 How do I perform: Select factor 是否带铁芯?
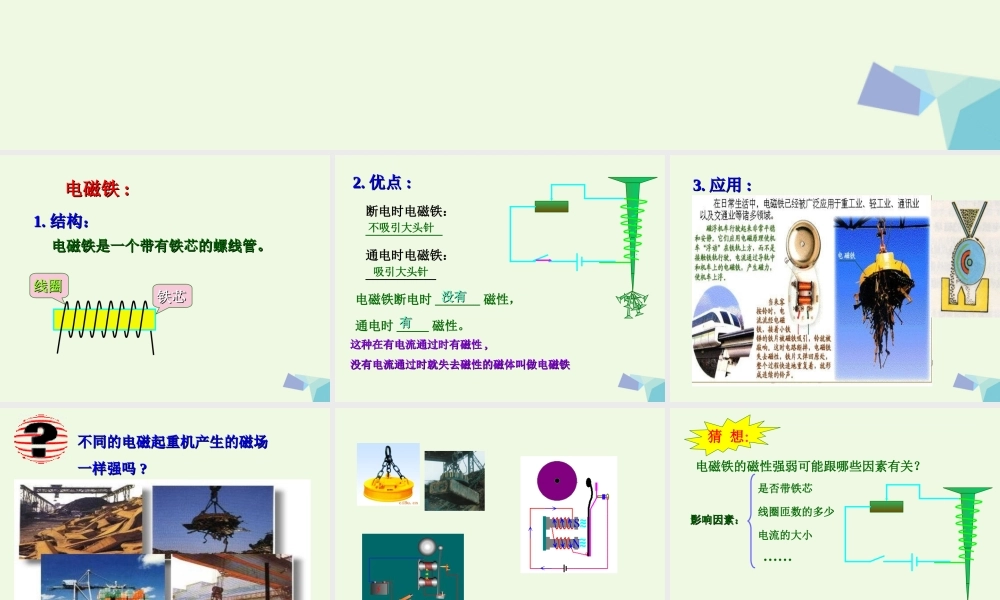point(785,488)
